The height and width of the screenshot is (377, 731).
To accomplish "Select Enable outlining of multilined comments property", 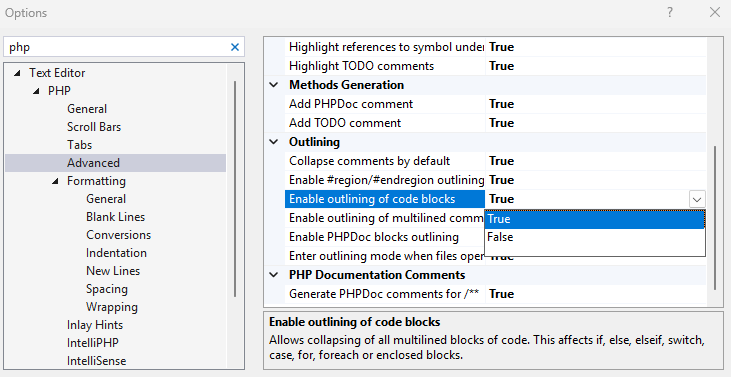I will (x=385, y=218).
